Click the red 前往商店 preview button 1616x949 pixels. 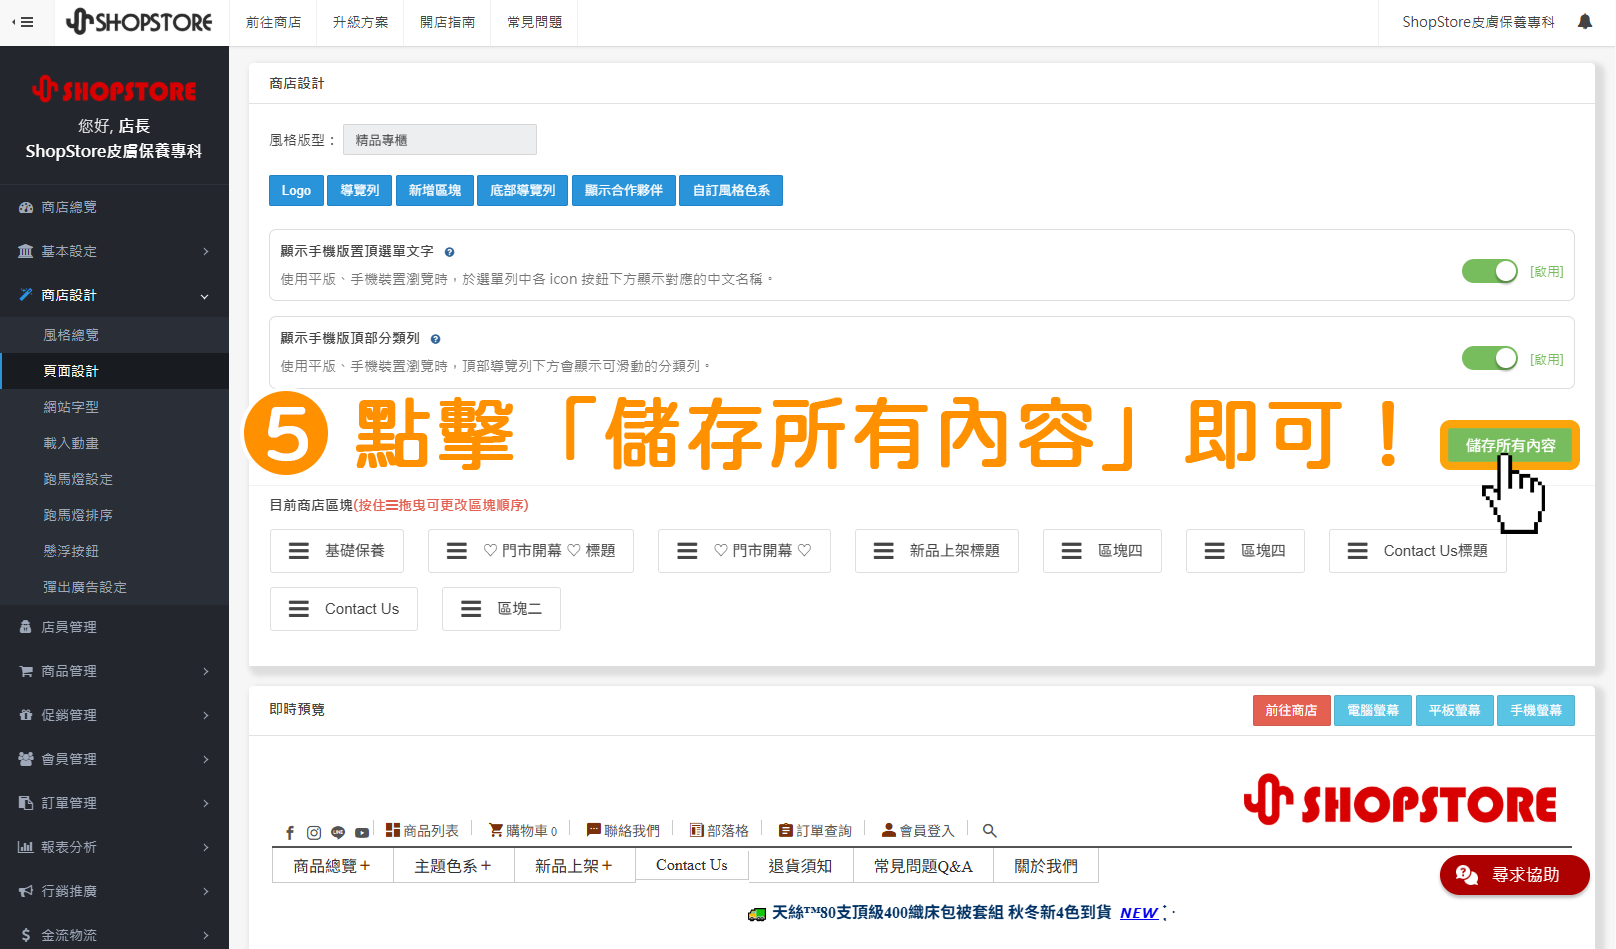(1291, 710)
